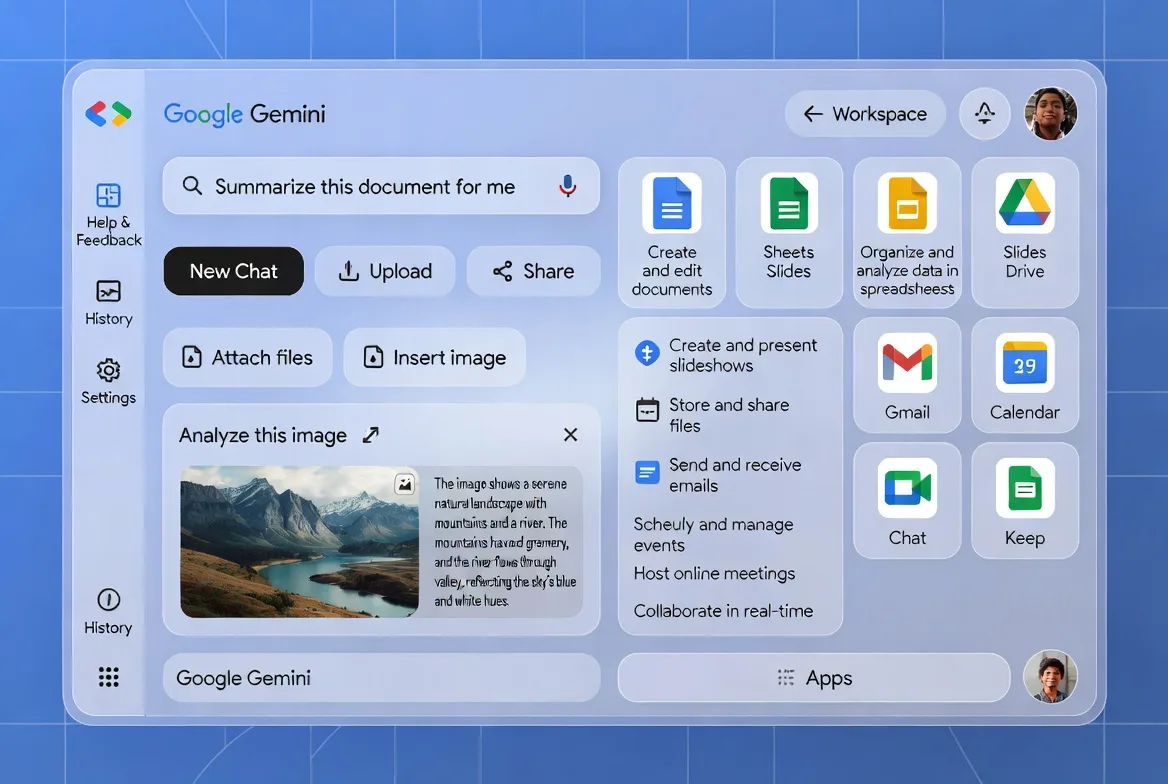Start a New Chat
Screen dimensions: 1168x784
[x=233, y=271]
